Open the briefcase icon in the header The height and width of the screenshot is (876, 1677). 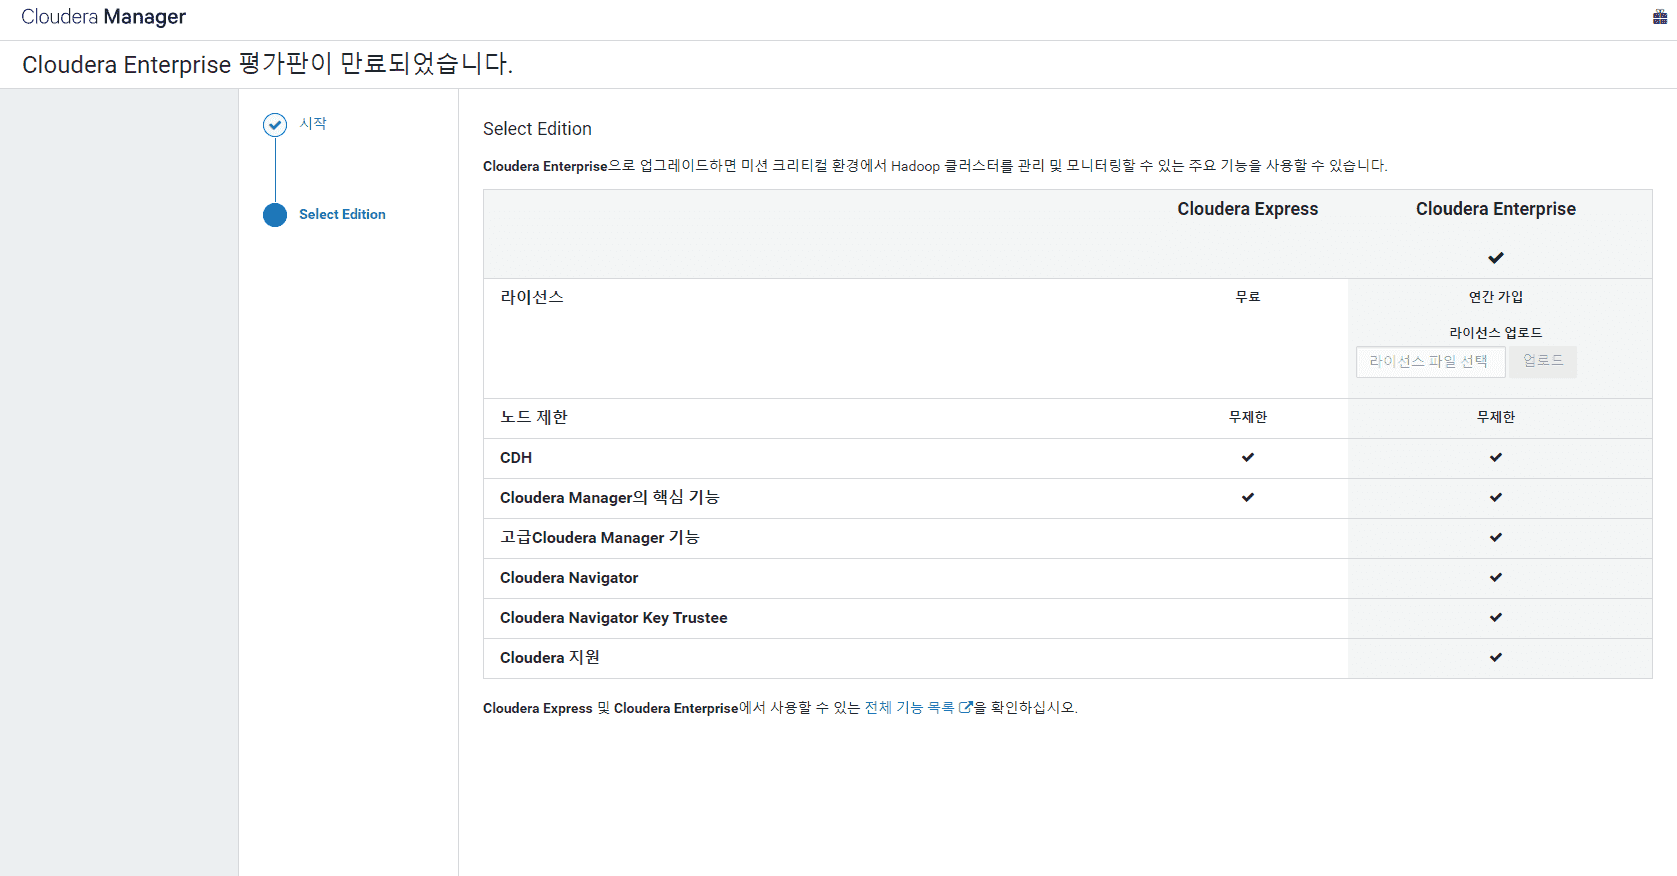point(1660,16)
